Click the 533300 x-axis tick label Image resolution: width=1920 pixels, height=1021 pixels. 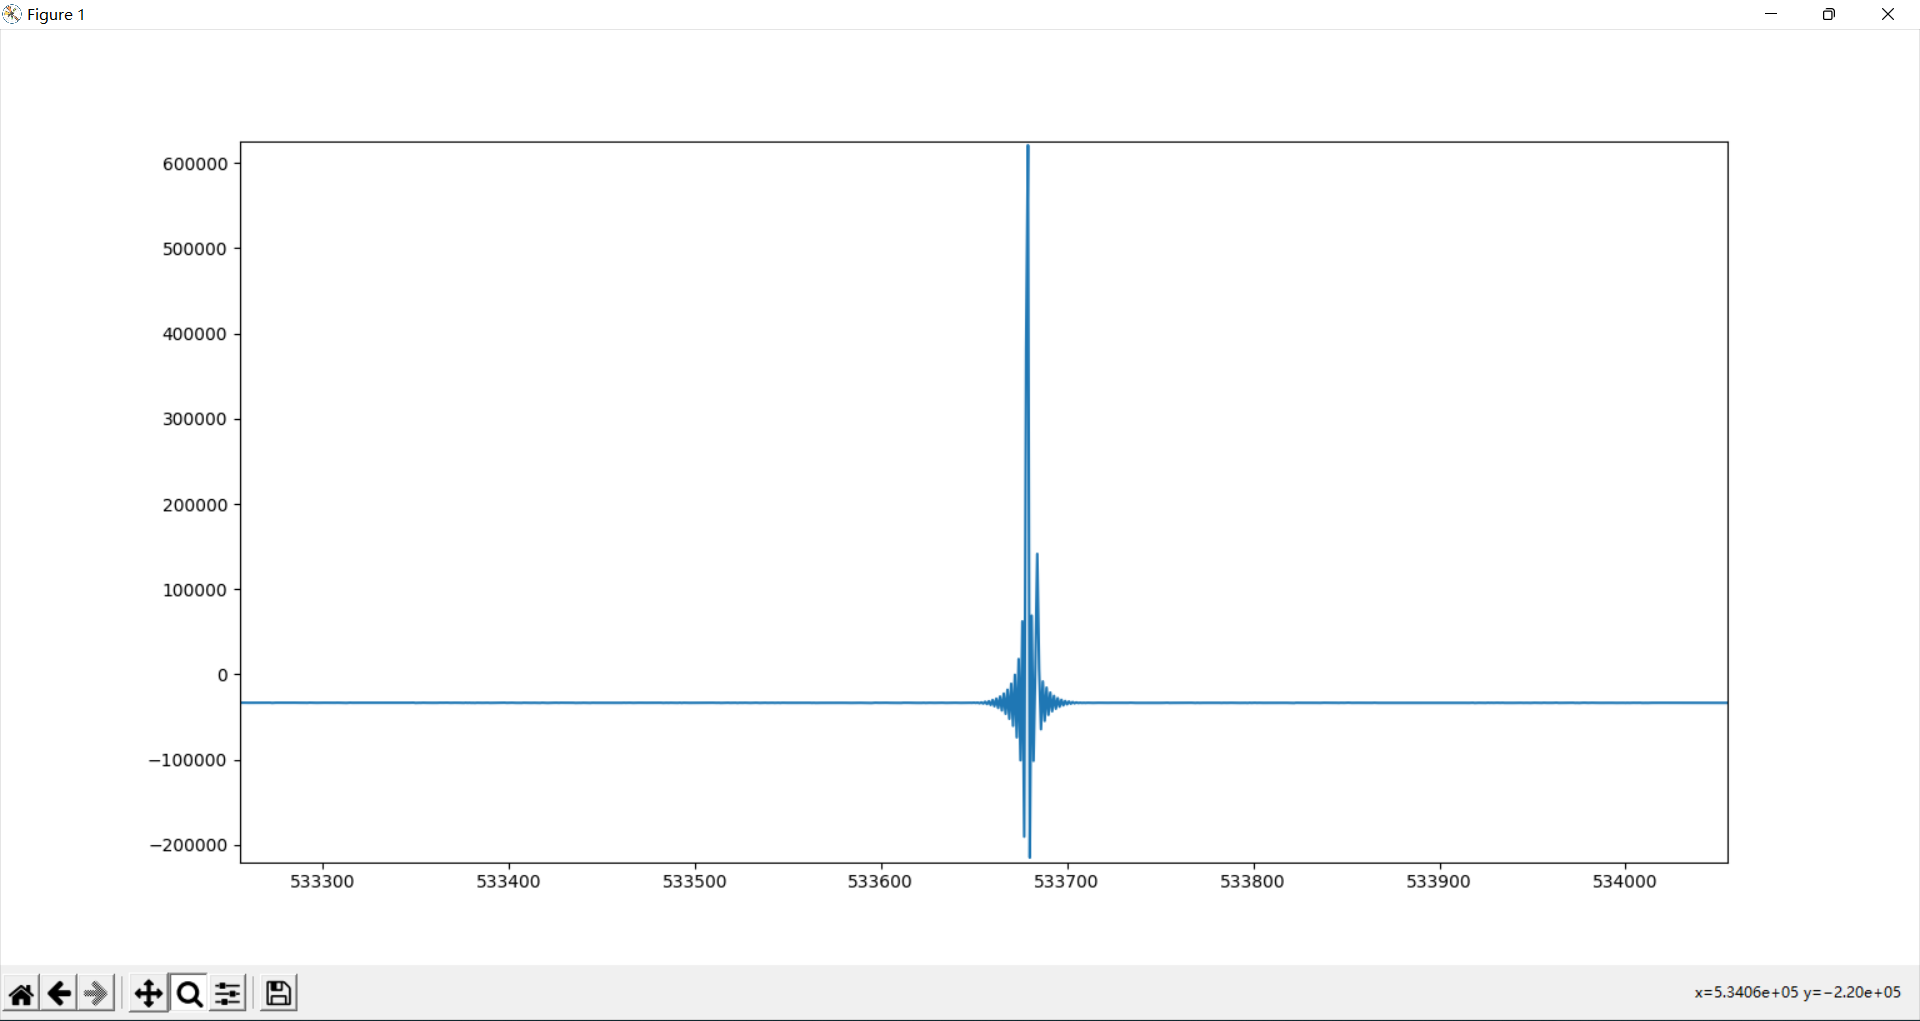322,881
